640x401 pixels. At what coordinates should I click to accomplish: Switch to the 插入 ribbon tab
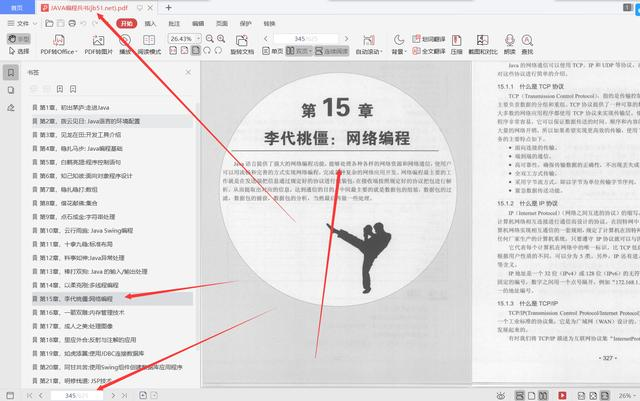(x=151, y=23)
